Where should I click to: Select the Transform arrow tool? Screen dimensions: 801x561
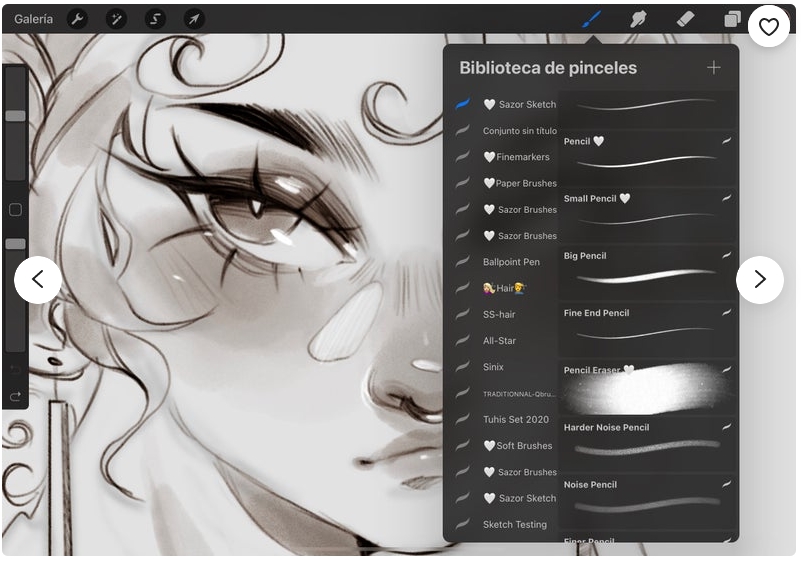point(194,19)
